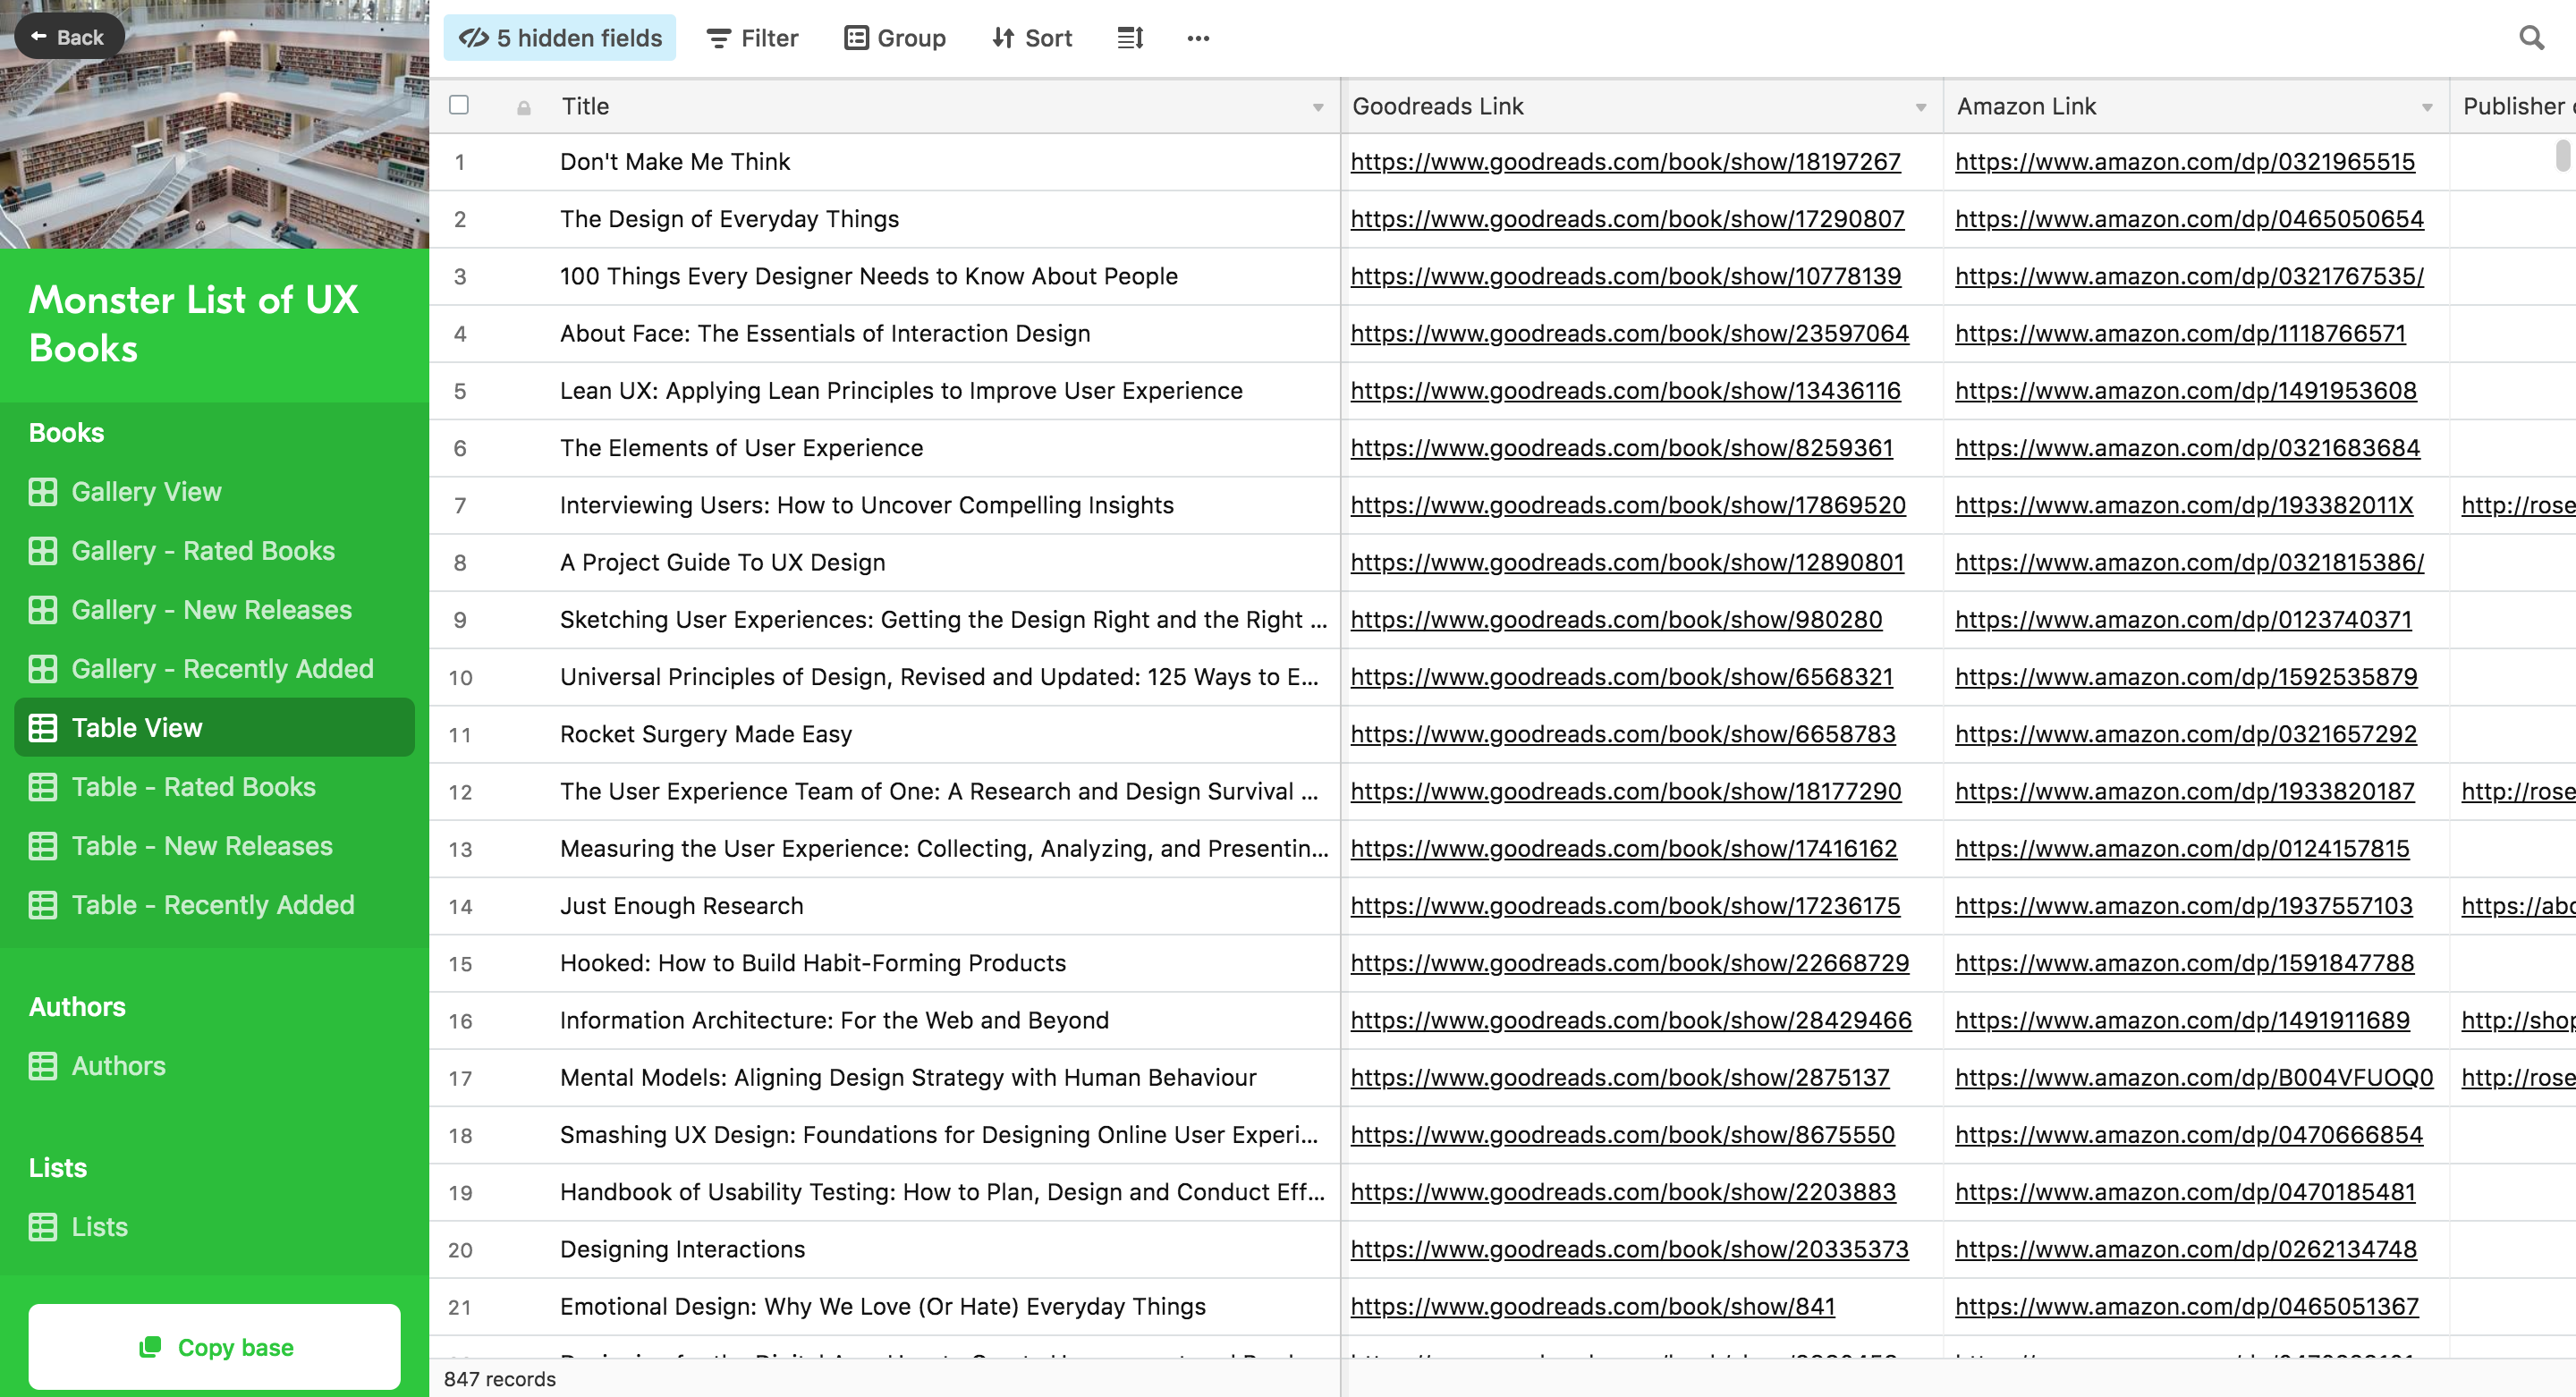2576x1397 pixels.
Task: Click the Table View table icon
Action: pyautogui.click(x=42, y=728)
